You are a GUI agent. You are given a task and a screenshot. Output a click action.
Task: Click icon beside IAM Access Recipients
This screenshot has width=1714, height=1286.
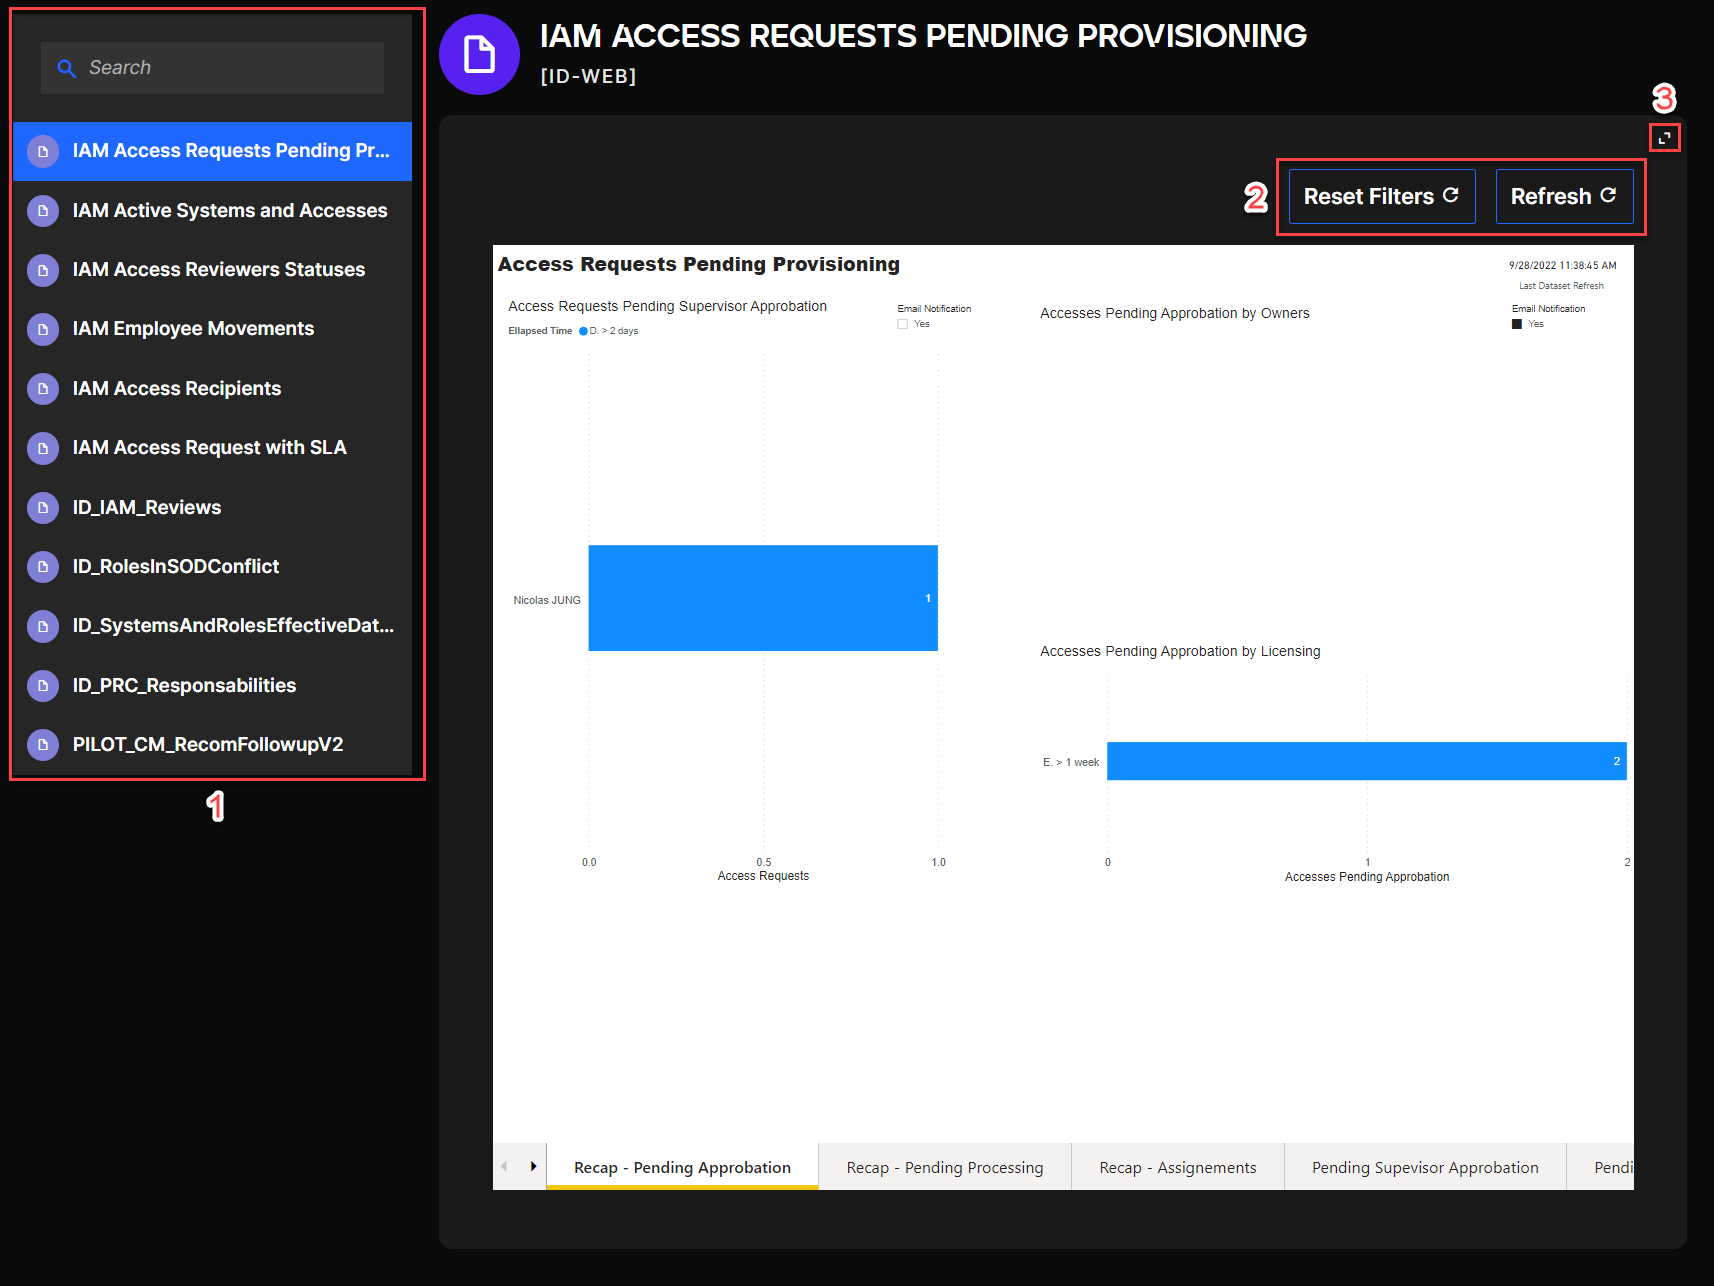point(43,389)
